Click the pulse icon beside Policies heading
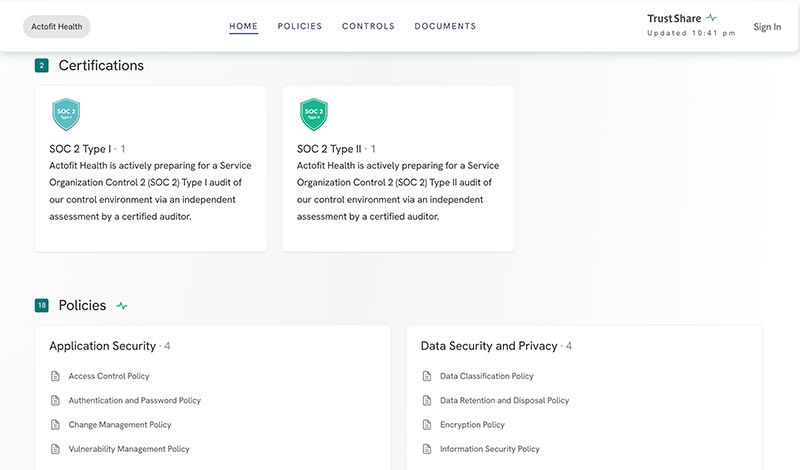 [x=122, y=306]
